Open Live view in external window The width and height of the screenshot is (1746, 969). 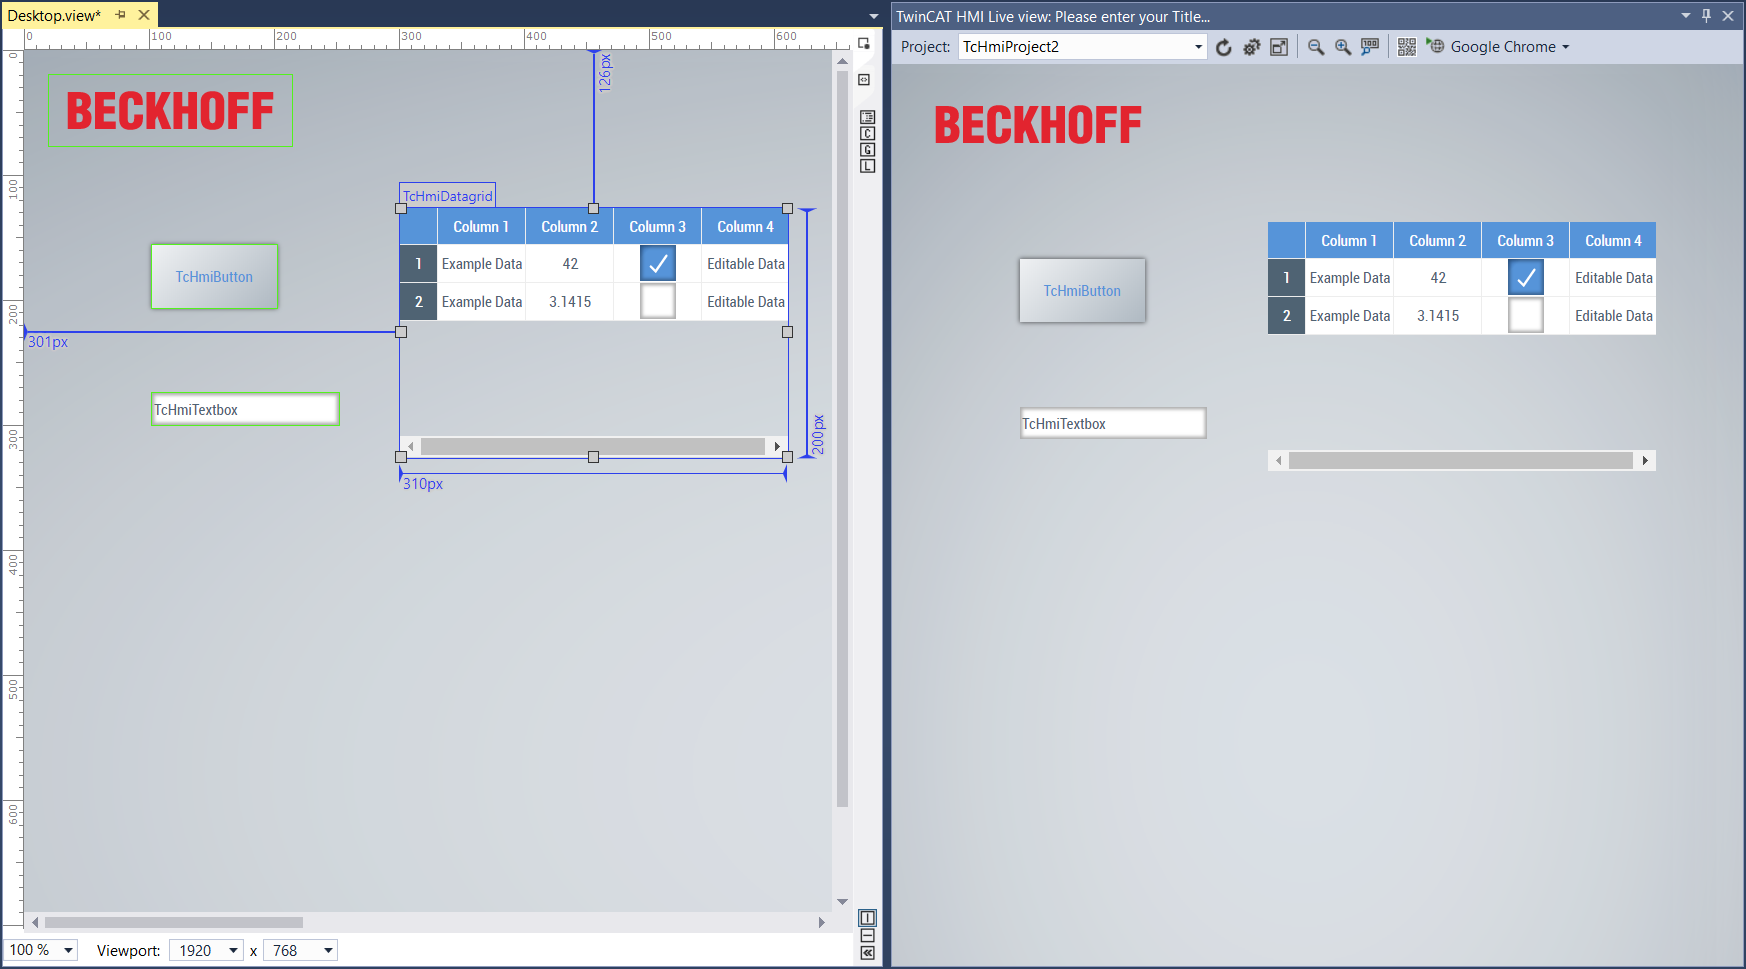[1279, 47]
